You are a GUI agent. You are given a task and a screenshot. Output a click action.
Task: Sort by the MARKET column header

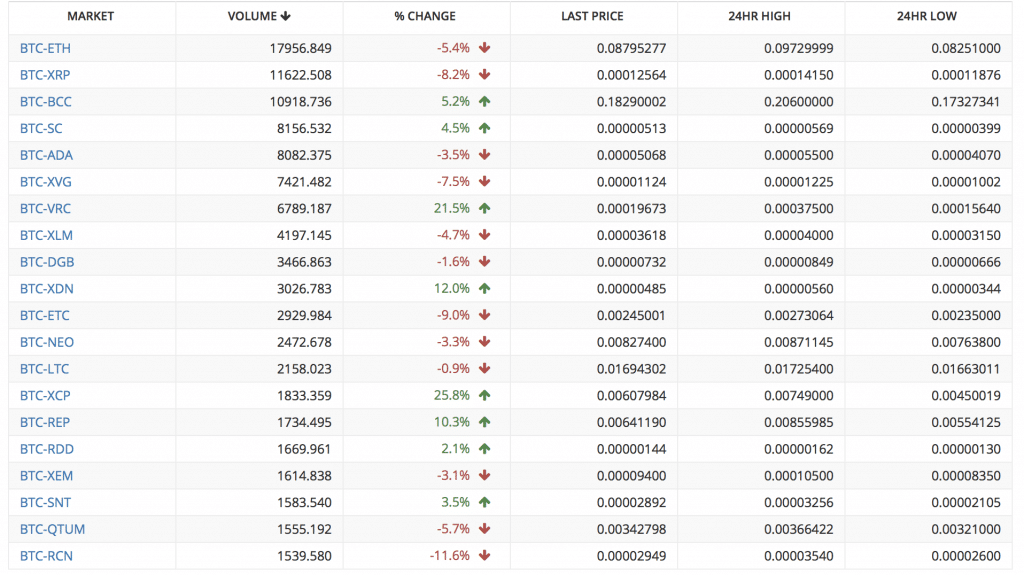pyautogui.click(x=90, y=16)
